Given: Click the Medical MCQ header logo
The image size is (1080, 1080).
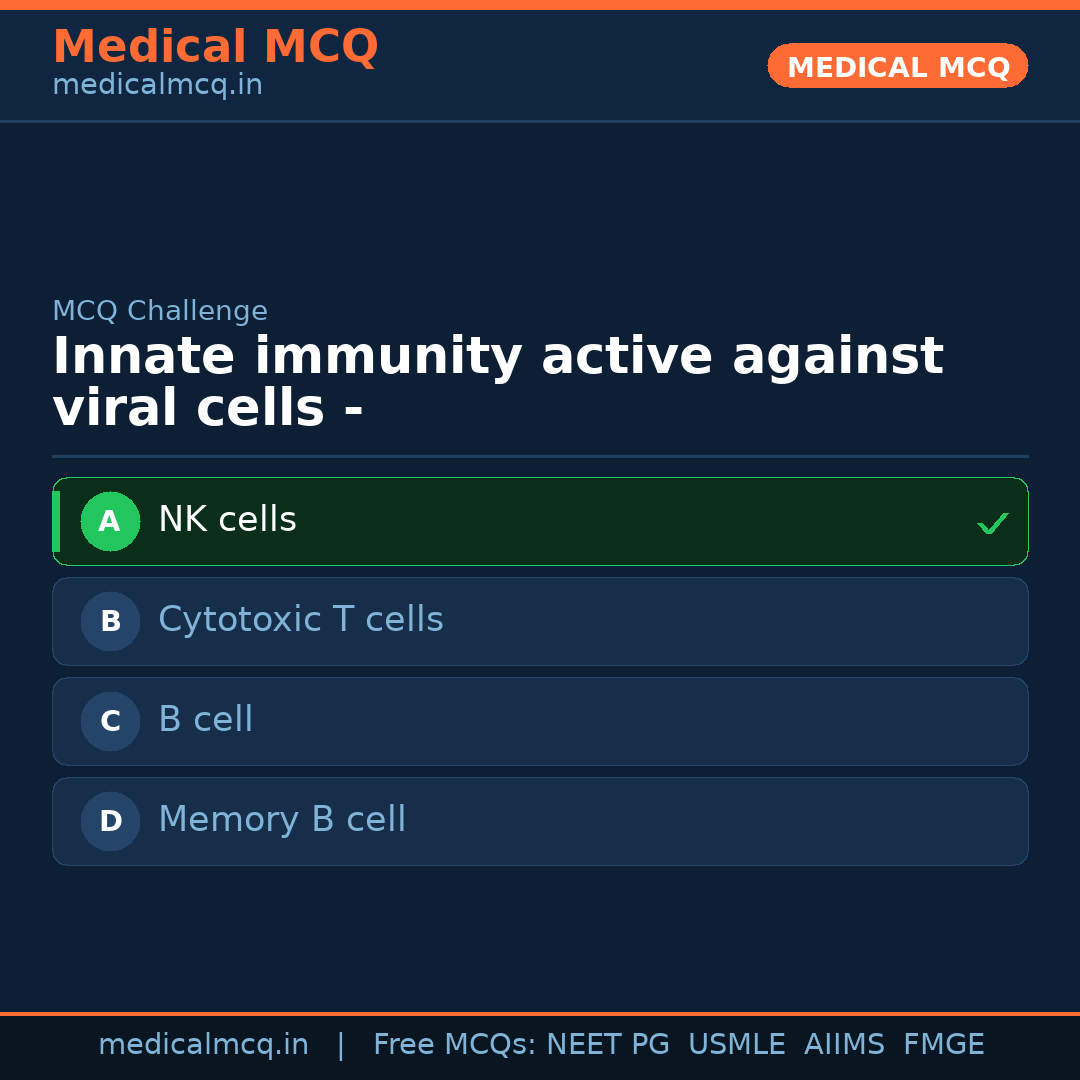Looking at the screenshot, I should [x=215, y=46].
